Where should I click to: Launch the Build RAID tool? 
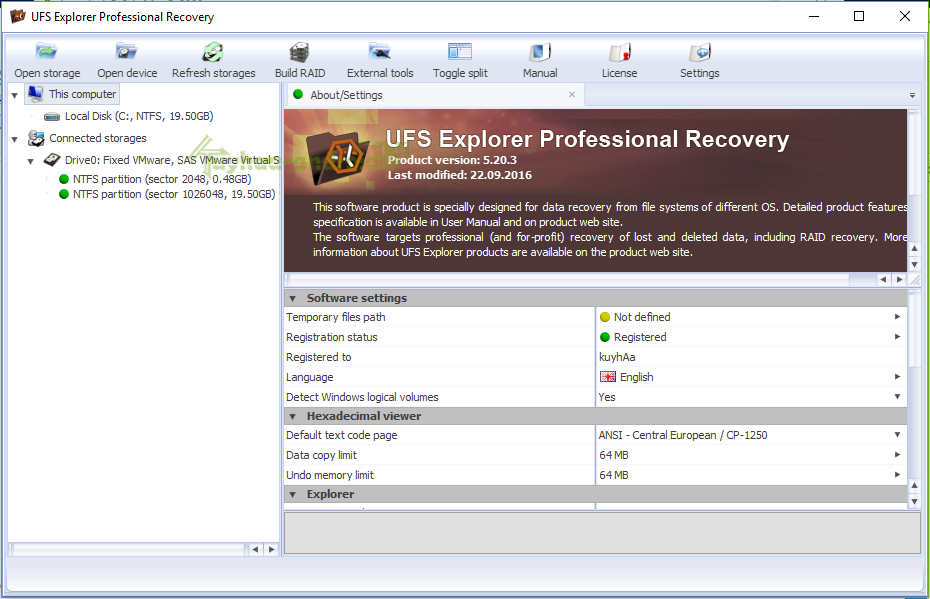tap(300, 60)
